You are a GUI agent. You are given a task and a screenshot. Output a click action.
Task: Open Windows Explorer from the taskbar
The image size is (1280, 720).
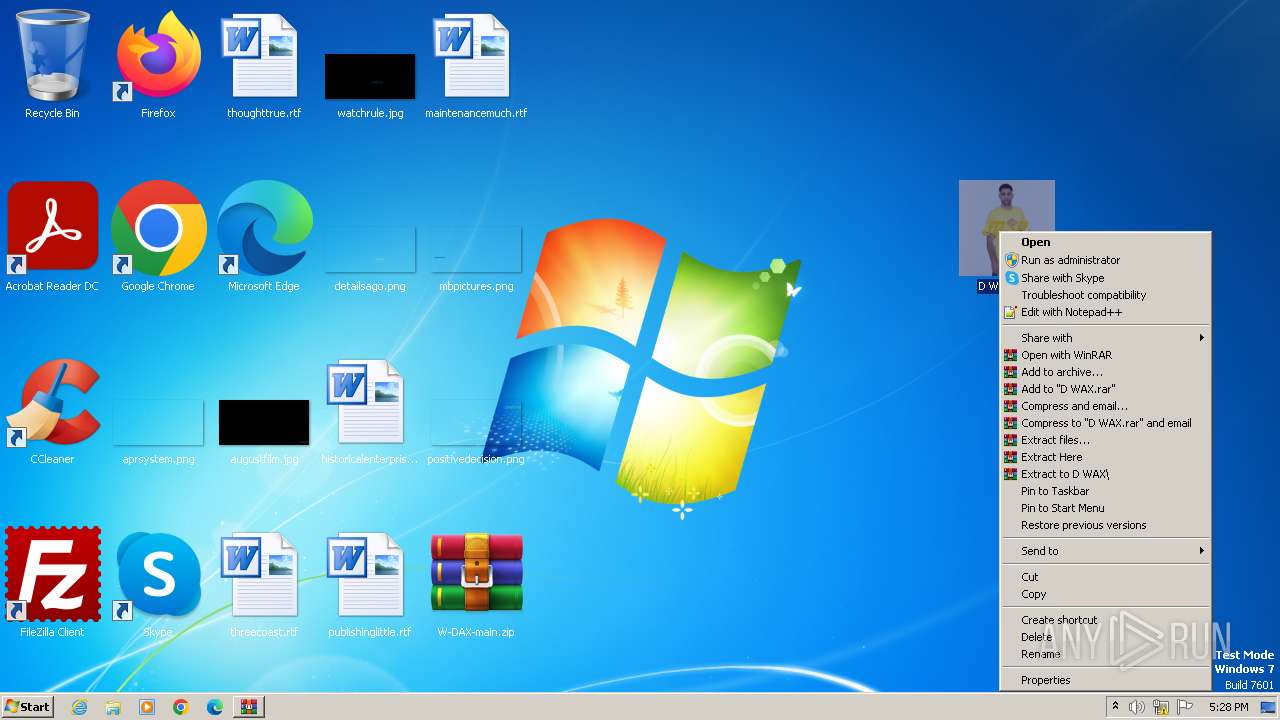113,707
